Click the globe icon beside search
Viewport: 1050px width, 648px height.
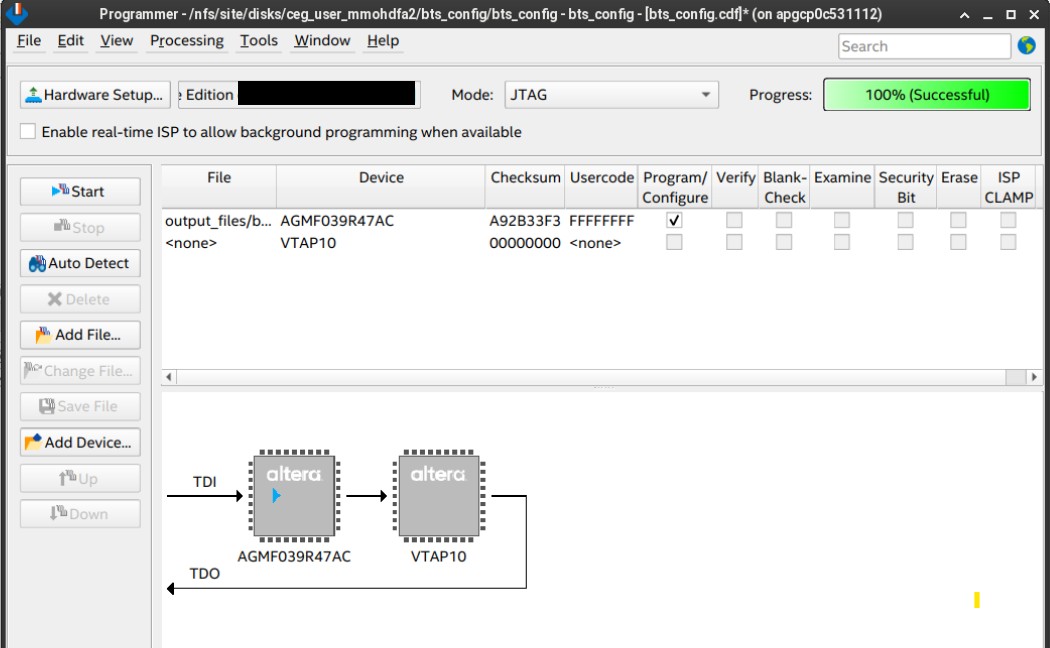click(x=1026, y=45)
